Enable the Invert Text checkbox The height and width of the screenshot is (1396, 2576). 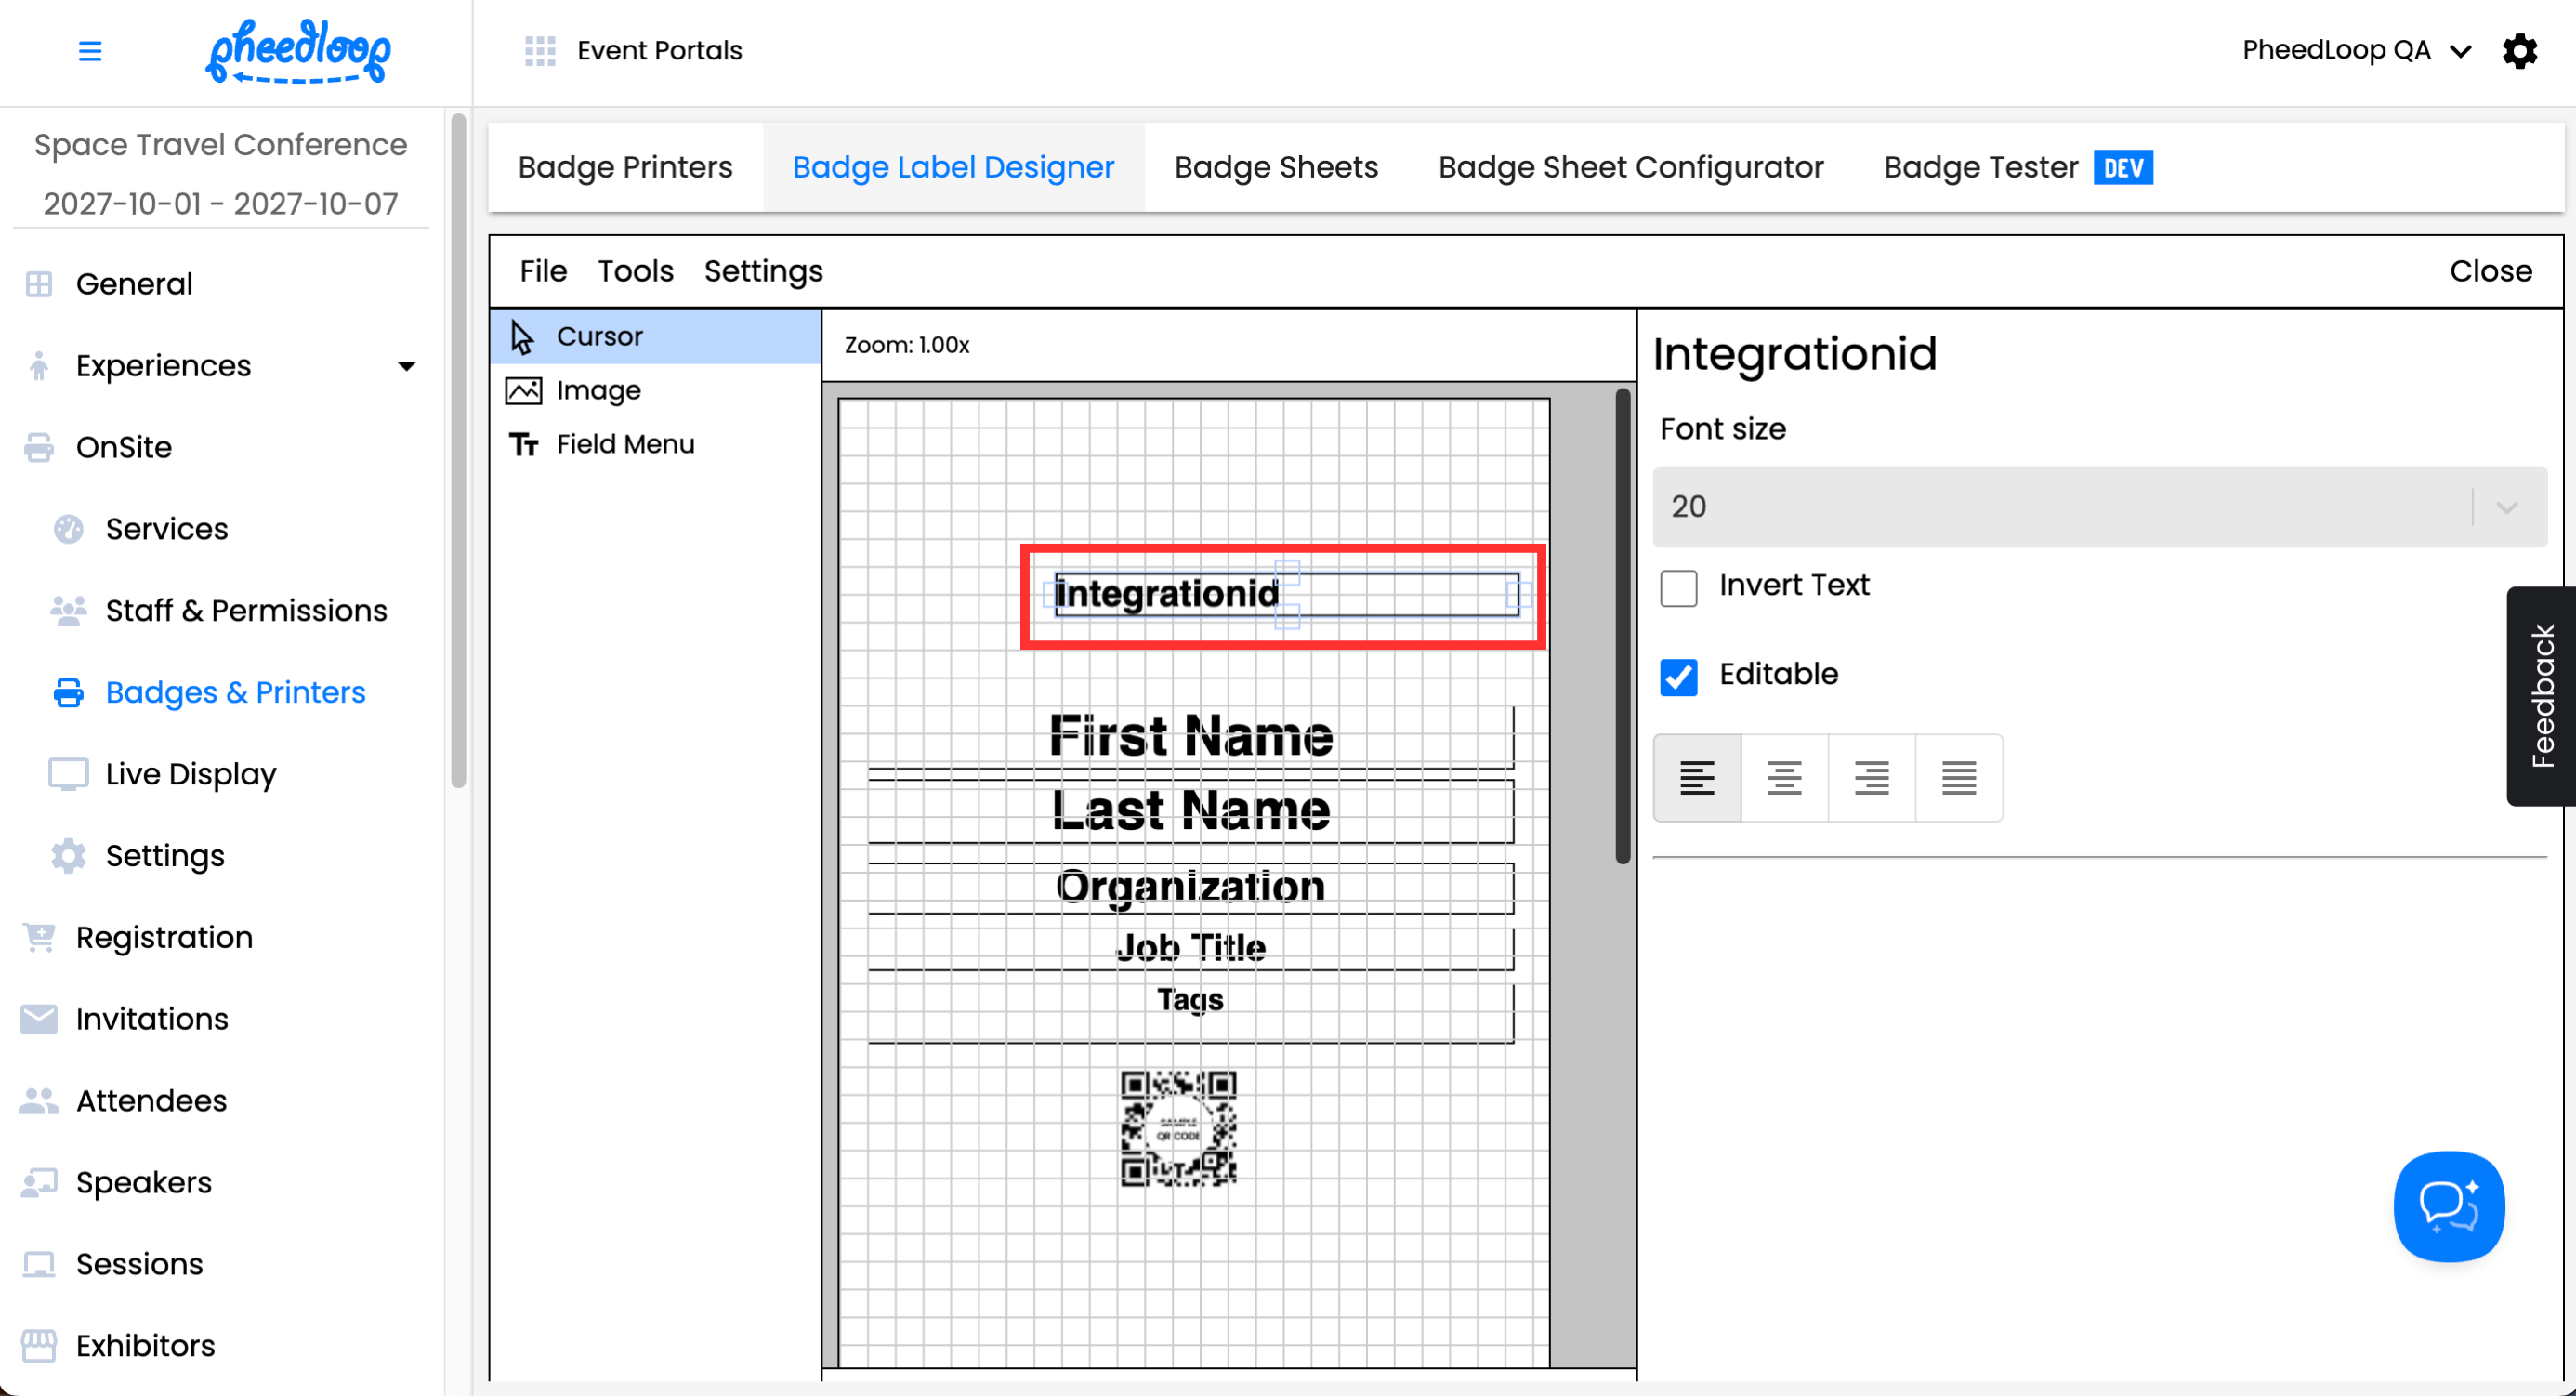click(1678, 588)
